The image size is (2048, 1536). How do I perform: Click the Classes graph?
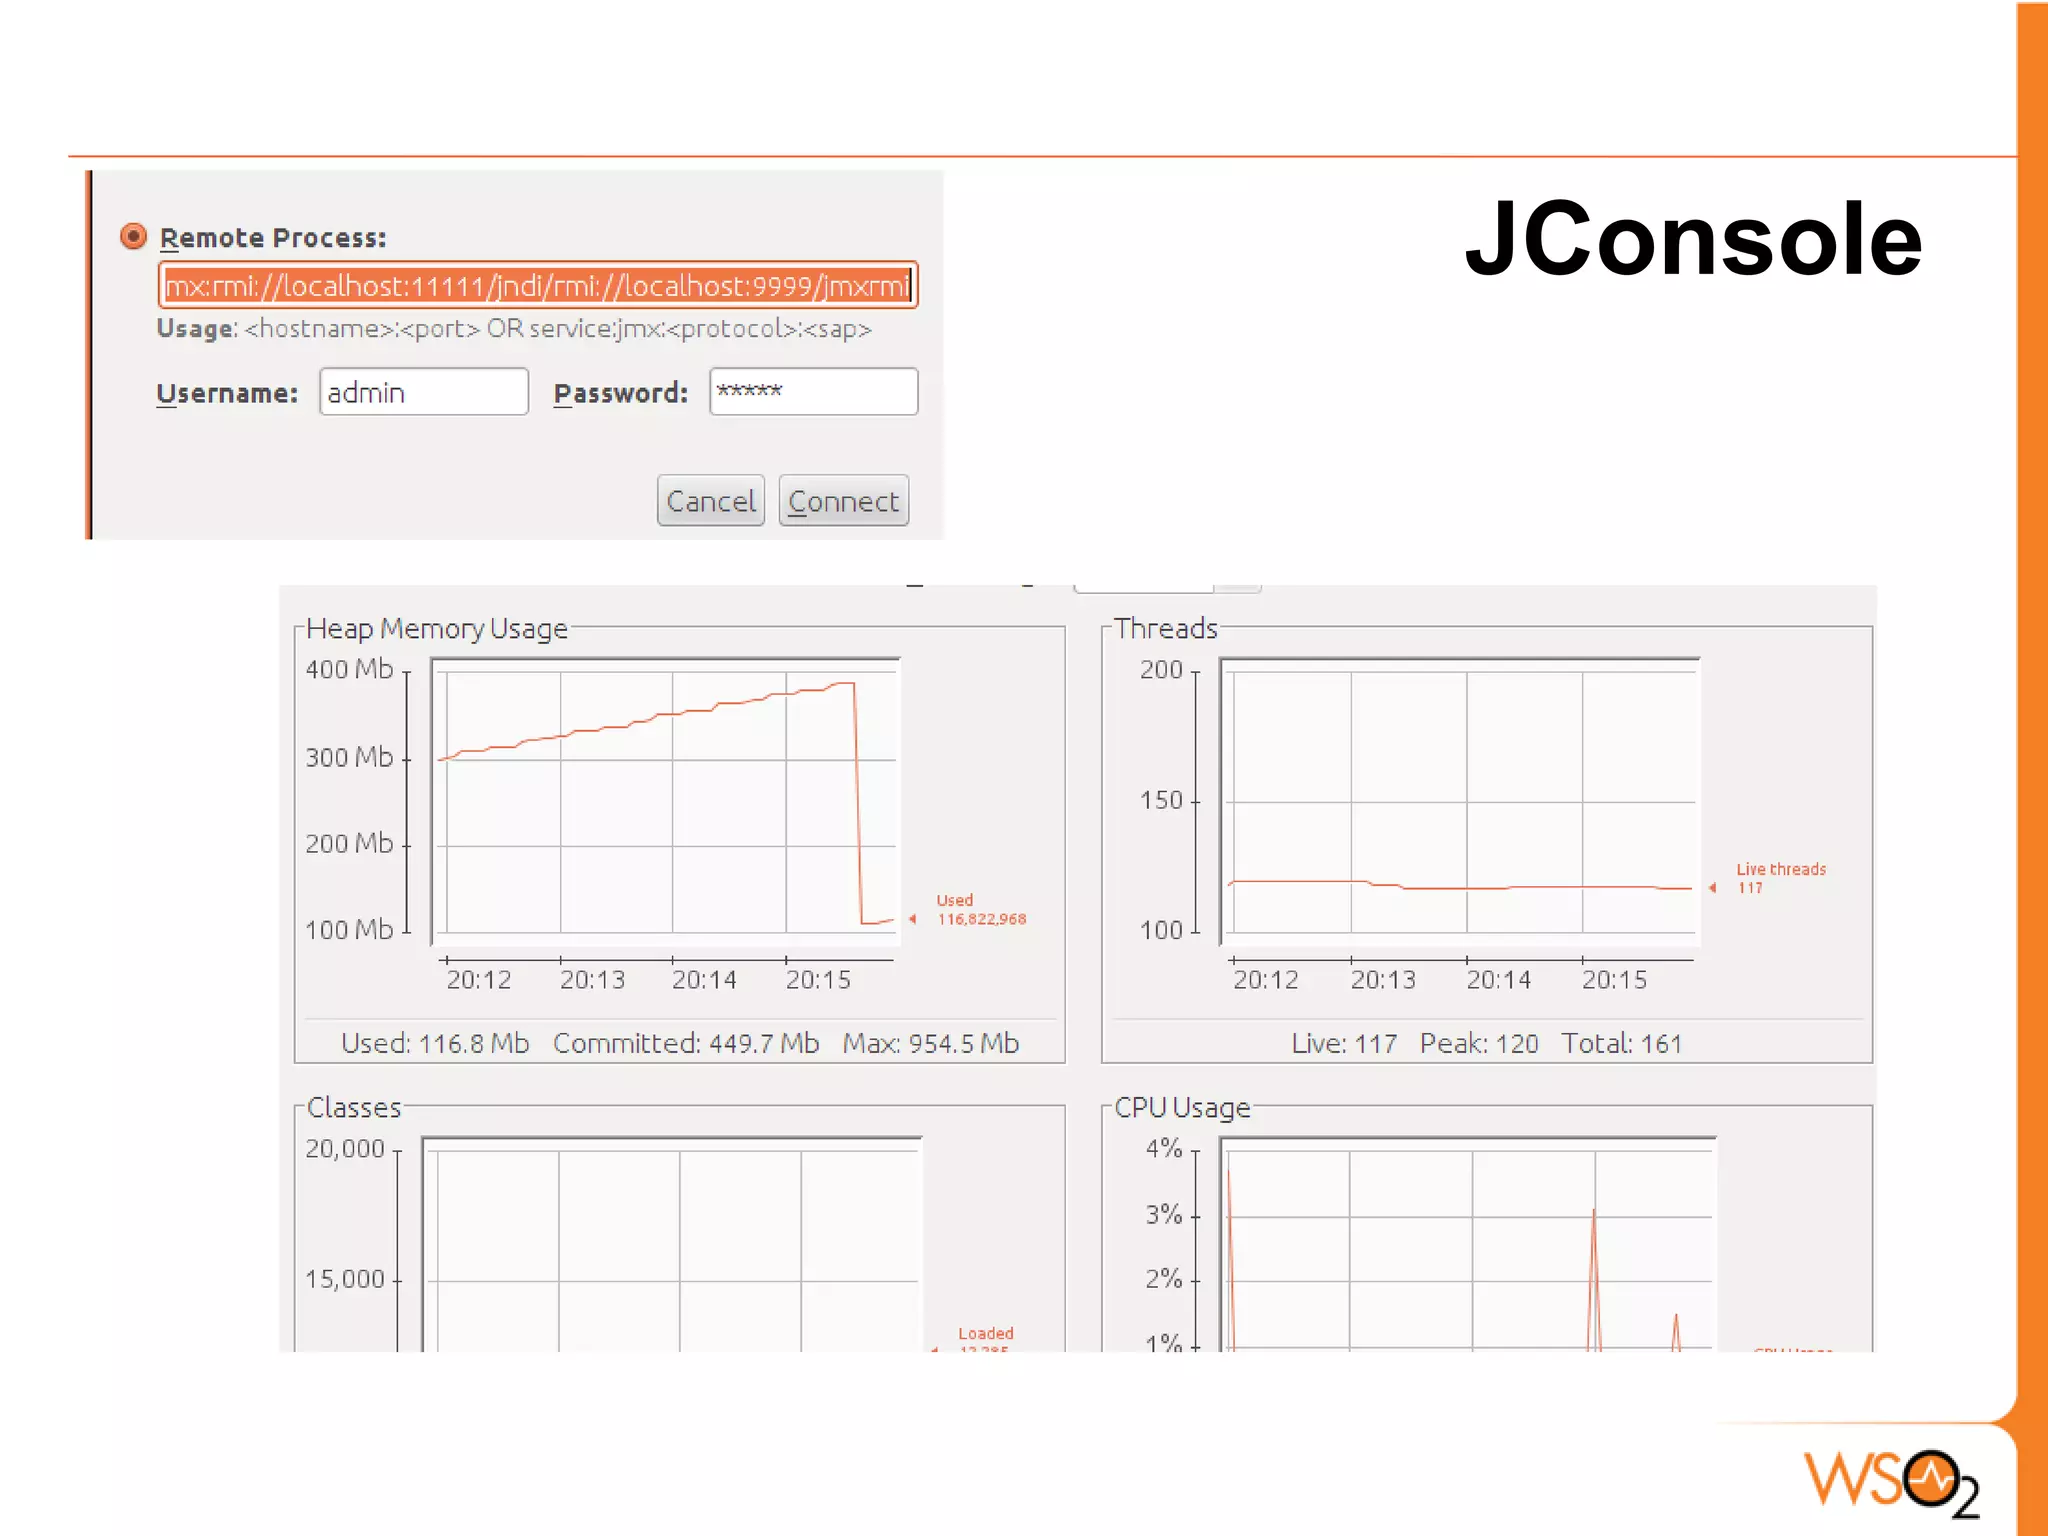point(672,1245)
